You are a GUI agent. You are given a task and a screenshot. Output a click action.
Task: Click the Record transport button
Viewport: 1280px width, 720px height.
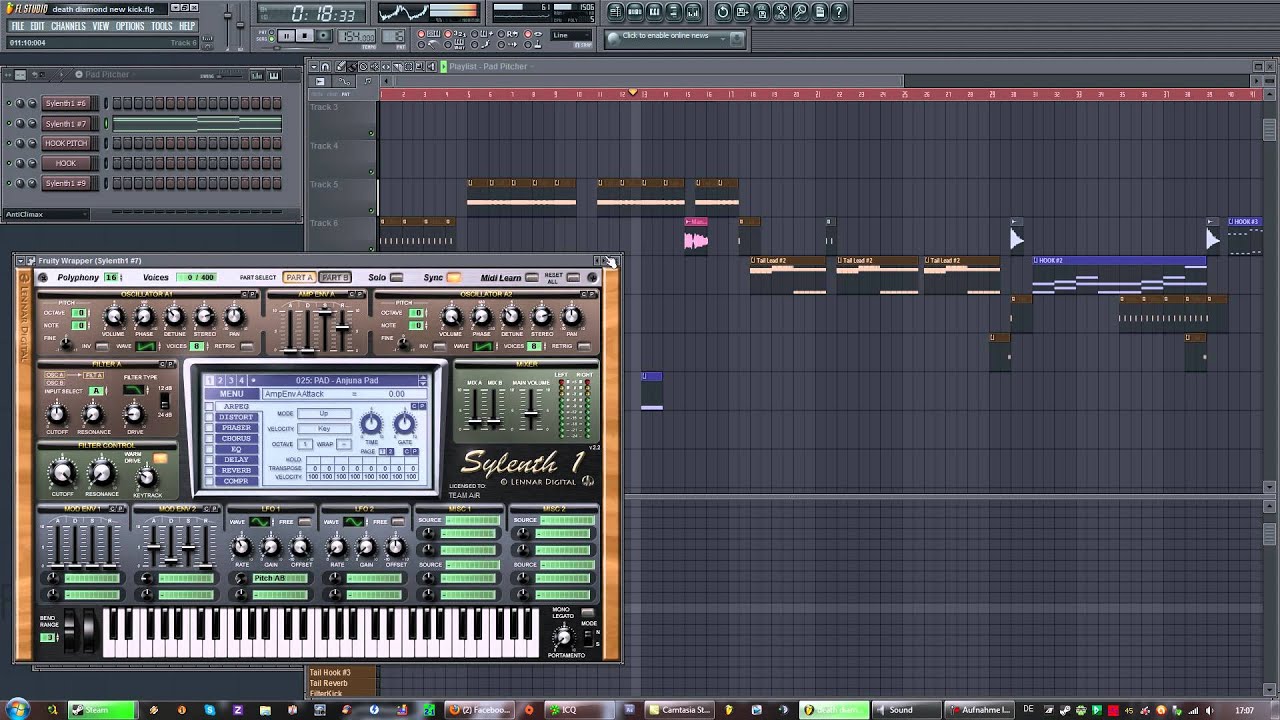(325, 36)
